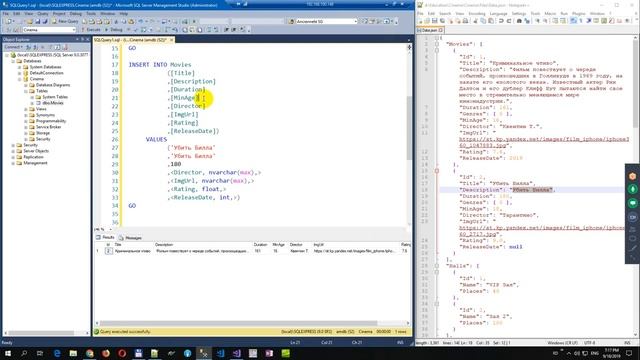This screenshot has height=360, width=640.
Task: Open the File menu in SSMS
Action: coord(6,13)
